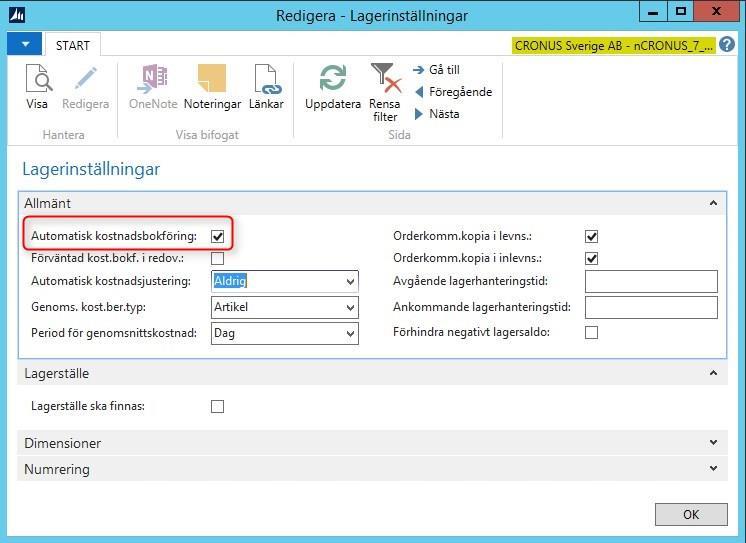Image resolution: width=746 pixels, height=543 pixels.
Task: Click the Uppdatera refresh icon
Action: (x=333, y=79)
